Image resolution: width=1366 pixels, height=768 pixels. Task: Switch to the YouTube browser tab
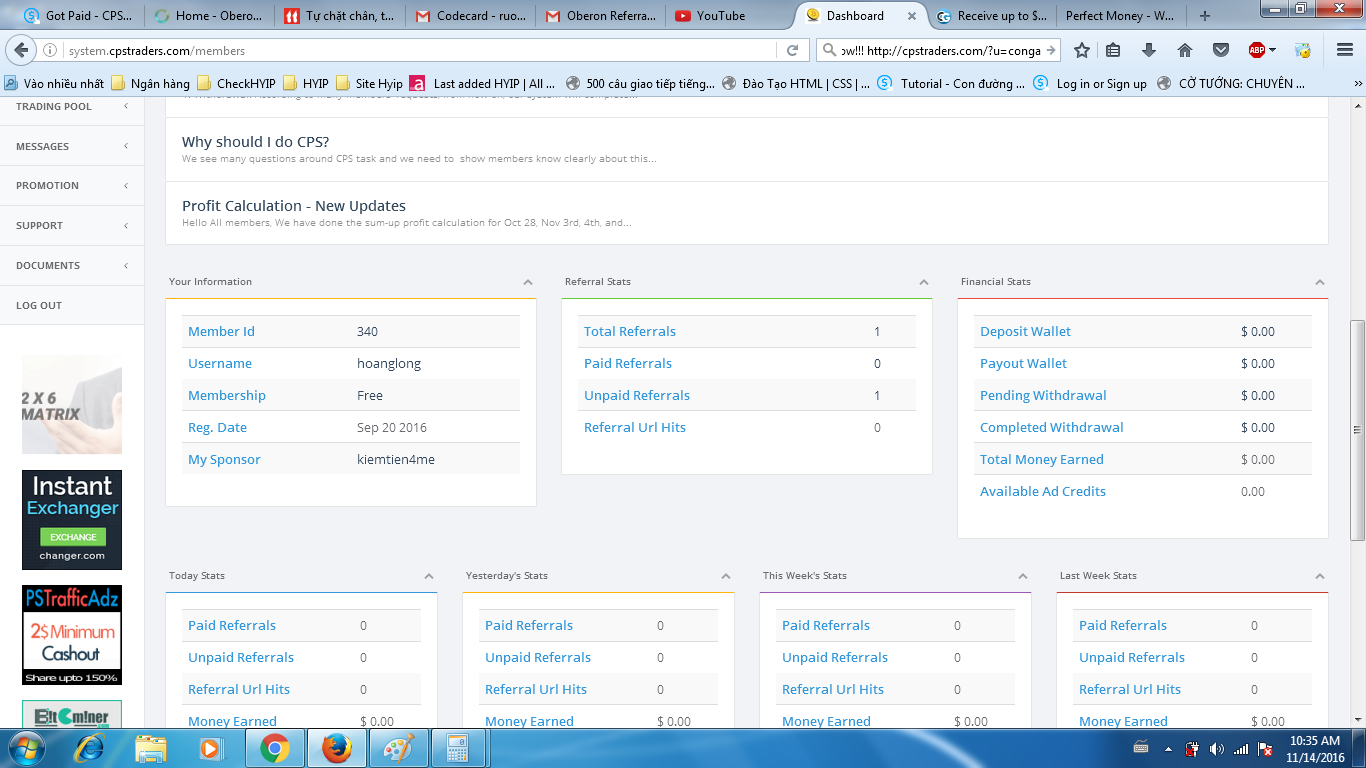tap(720, 16)
